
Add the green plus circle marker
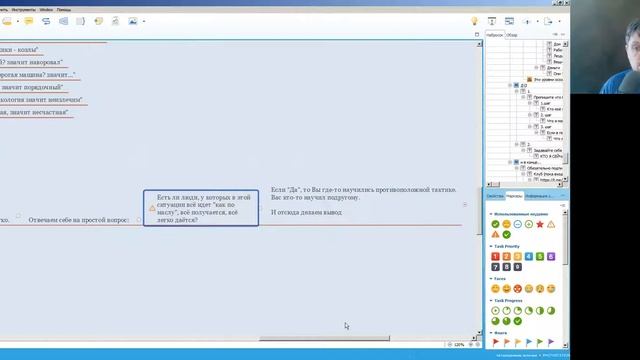529,224
